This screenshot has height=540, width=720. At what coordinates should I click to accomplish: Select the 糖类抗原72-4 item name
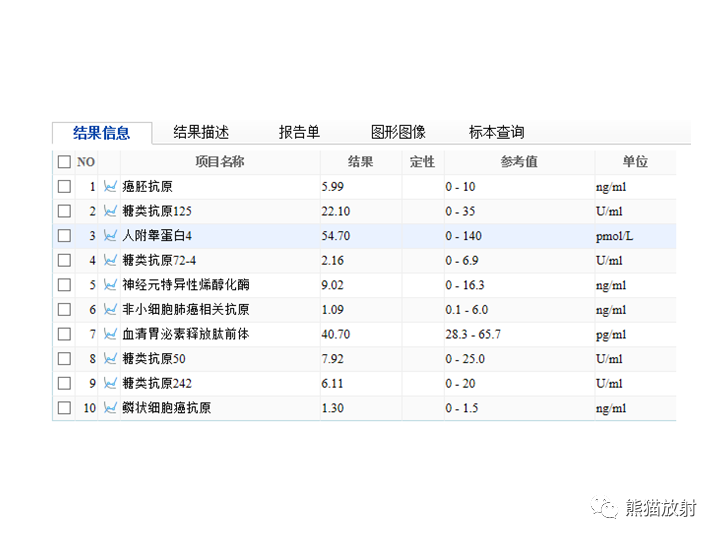[159, 260]
